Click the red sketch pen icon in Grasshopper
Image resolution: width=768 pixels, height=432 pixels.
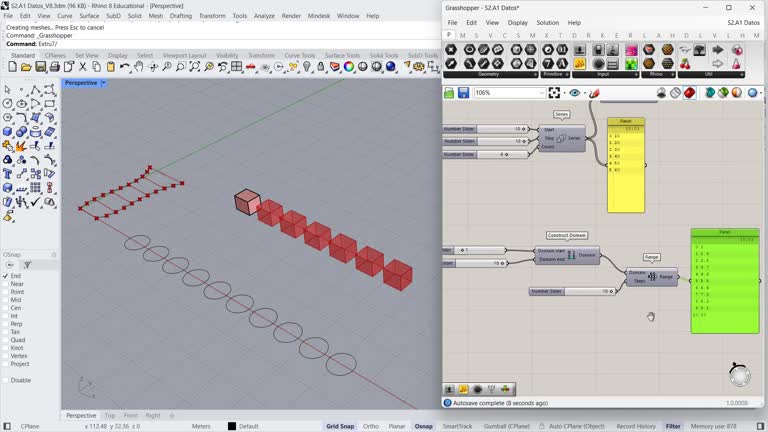(x=595, y=93)
